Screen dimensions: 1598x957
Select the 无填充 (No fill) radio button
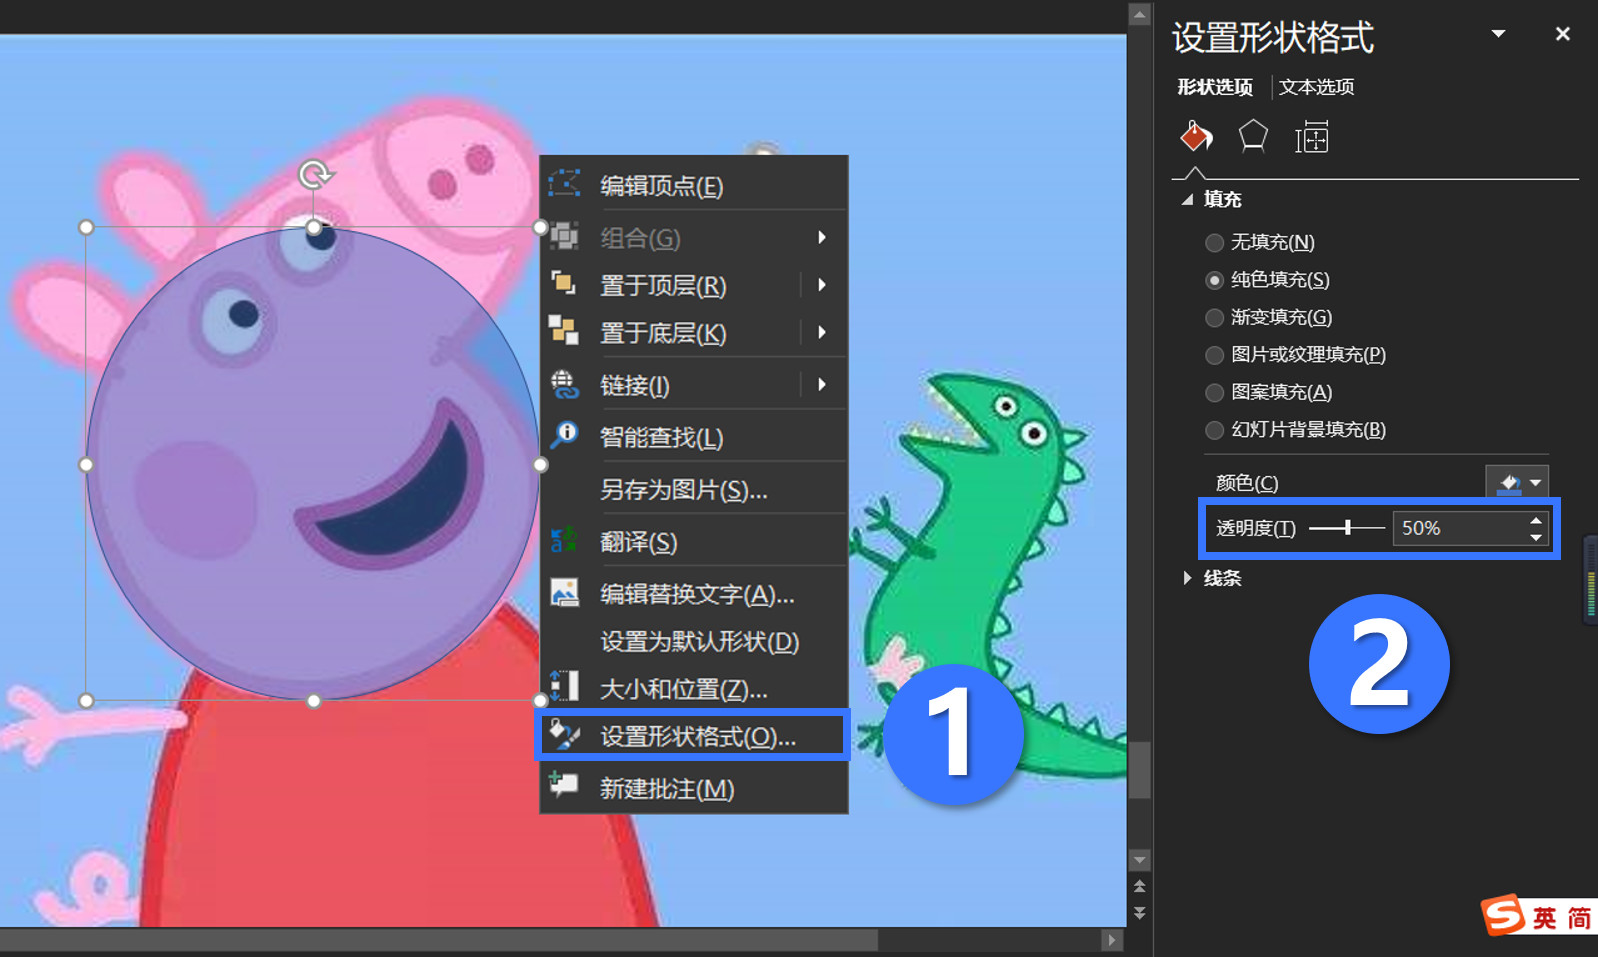point(1214,243)
